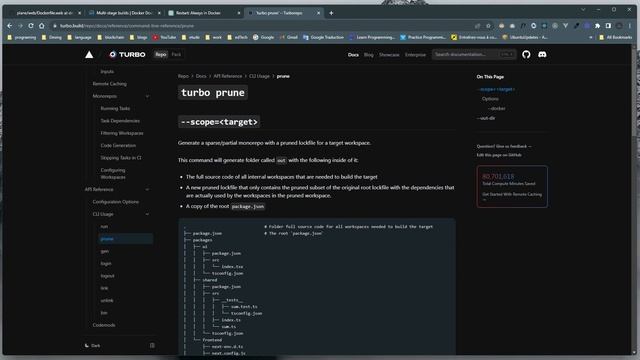The width and height of the screenshot is (640, 360).
Task: Close the Restart Always in Docker tab
Action: [x=239, y=13]
